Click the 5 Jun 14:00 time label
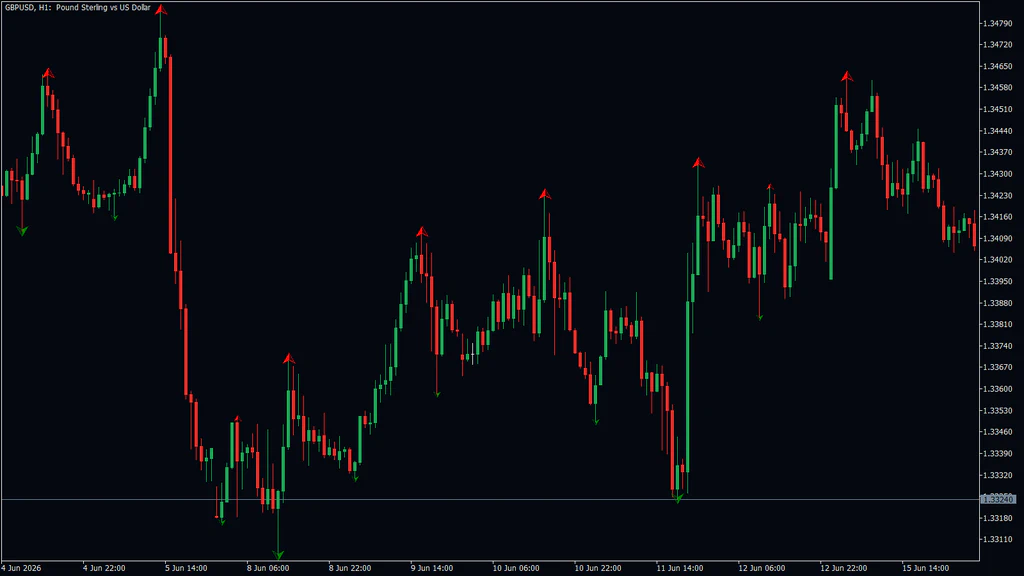 pyautogui.click(x=186, y=568)
